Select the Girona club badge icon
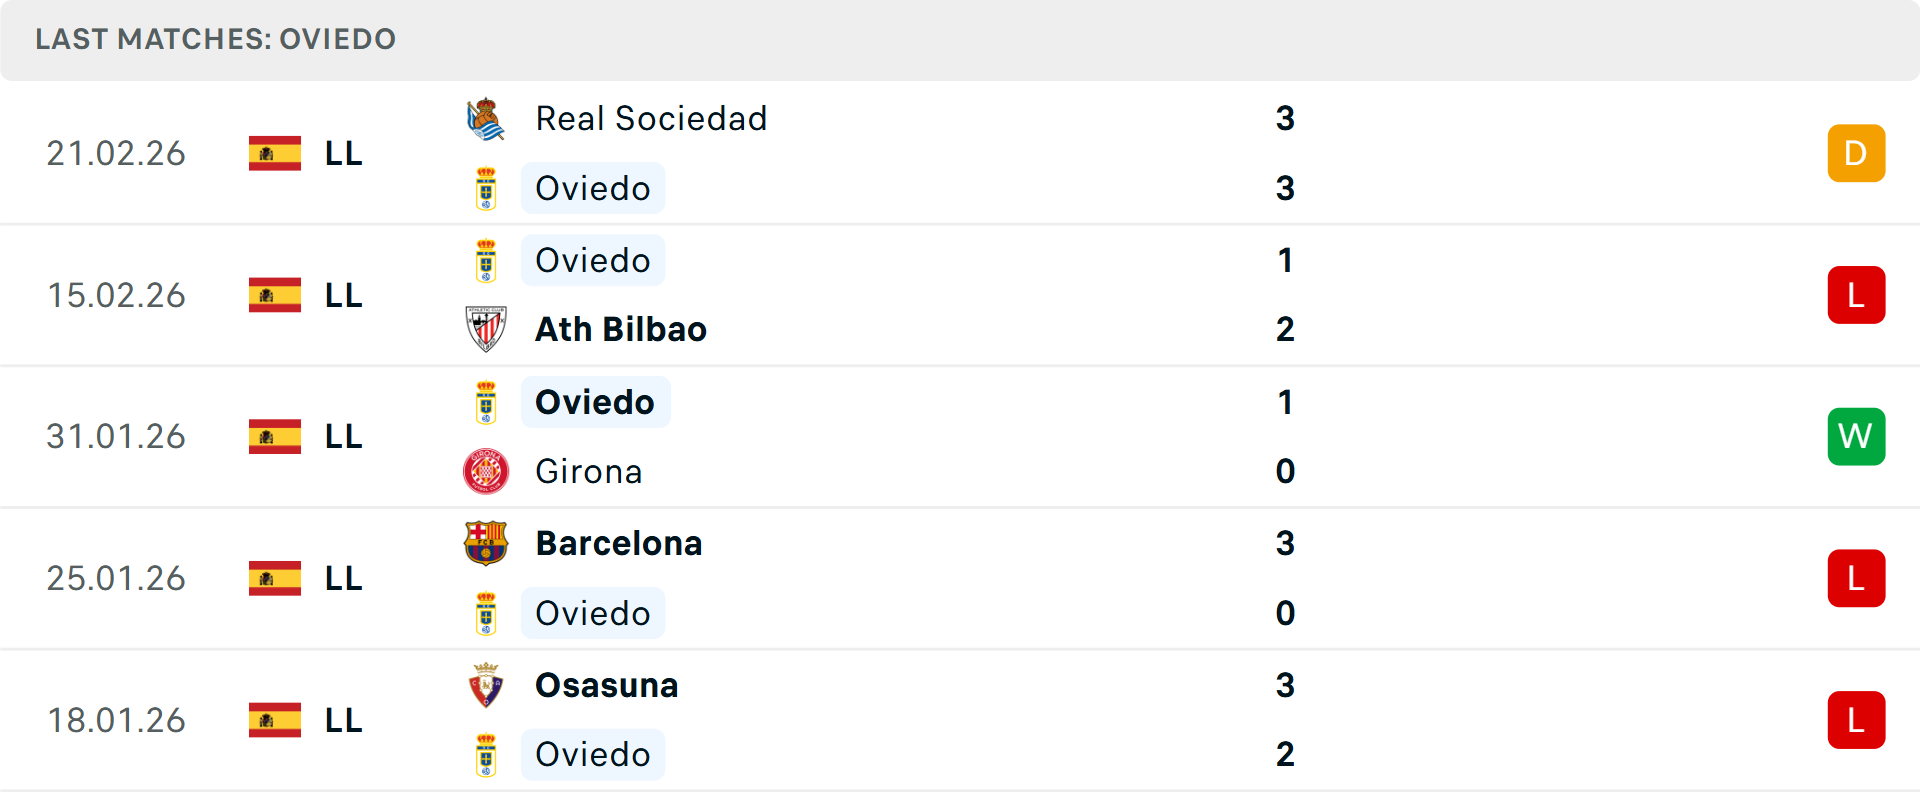Viewport: 1920px width, 792px height. coord(486,471)
